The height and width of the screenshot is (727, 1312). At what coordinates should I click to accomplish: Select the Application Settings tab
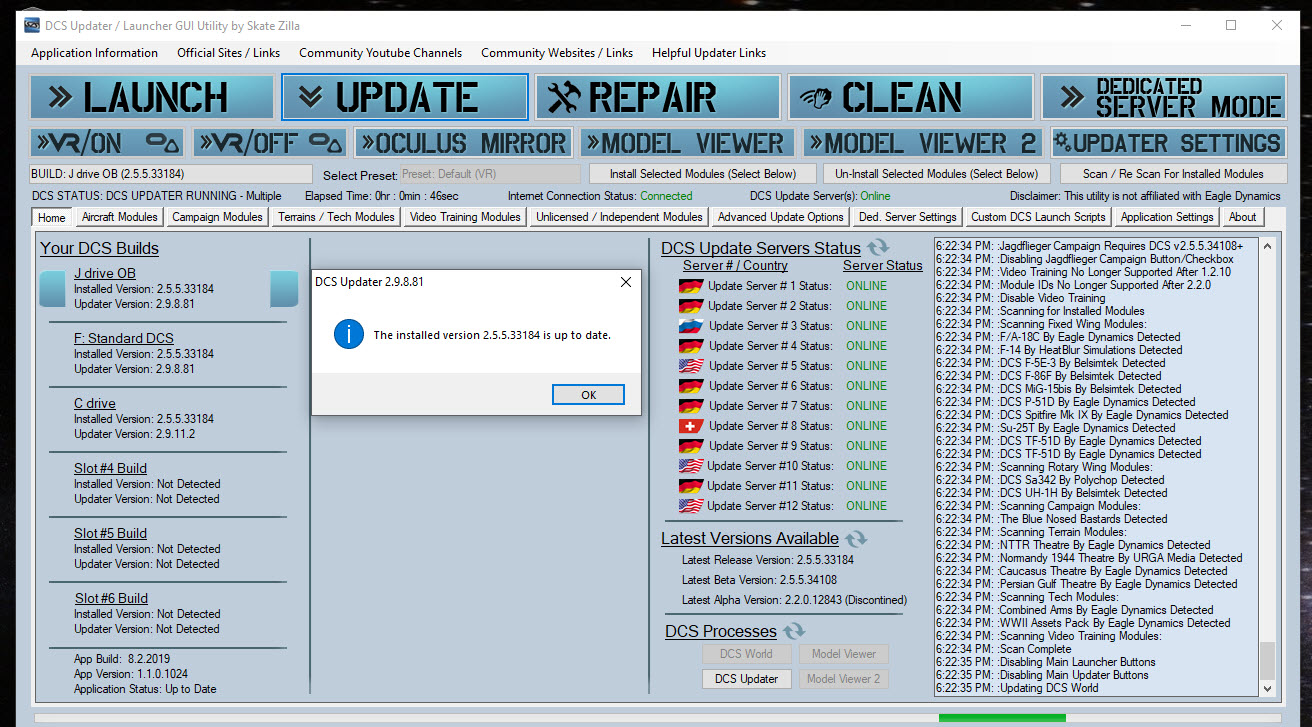pyautogui.click(x=1167, y=217)
